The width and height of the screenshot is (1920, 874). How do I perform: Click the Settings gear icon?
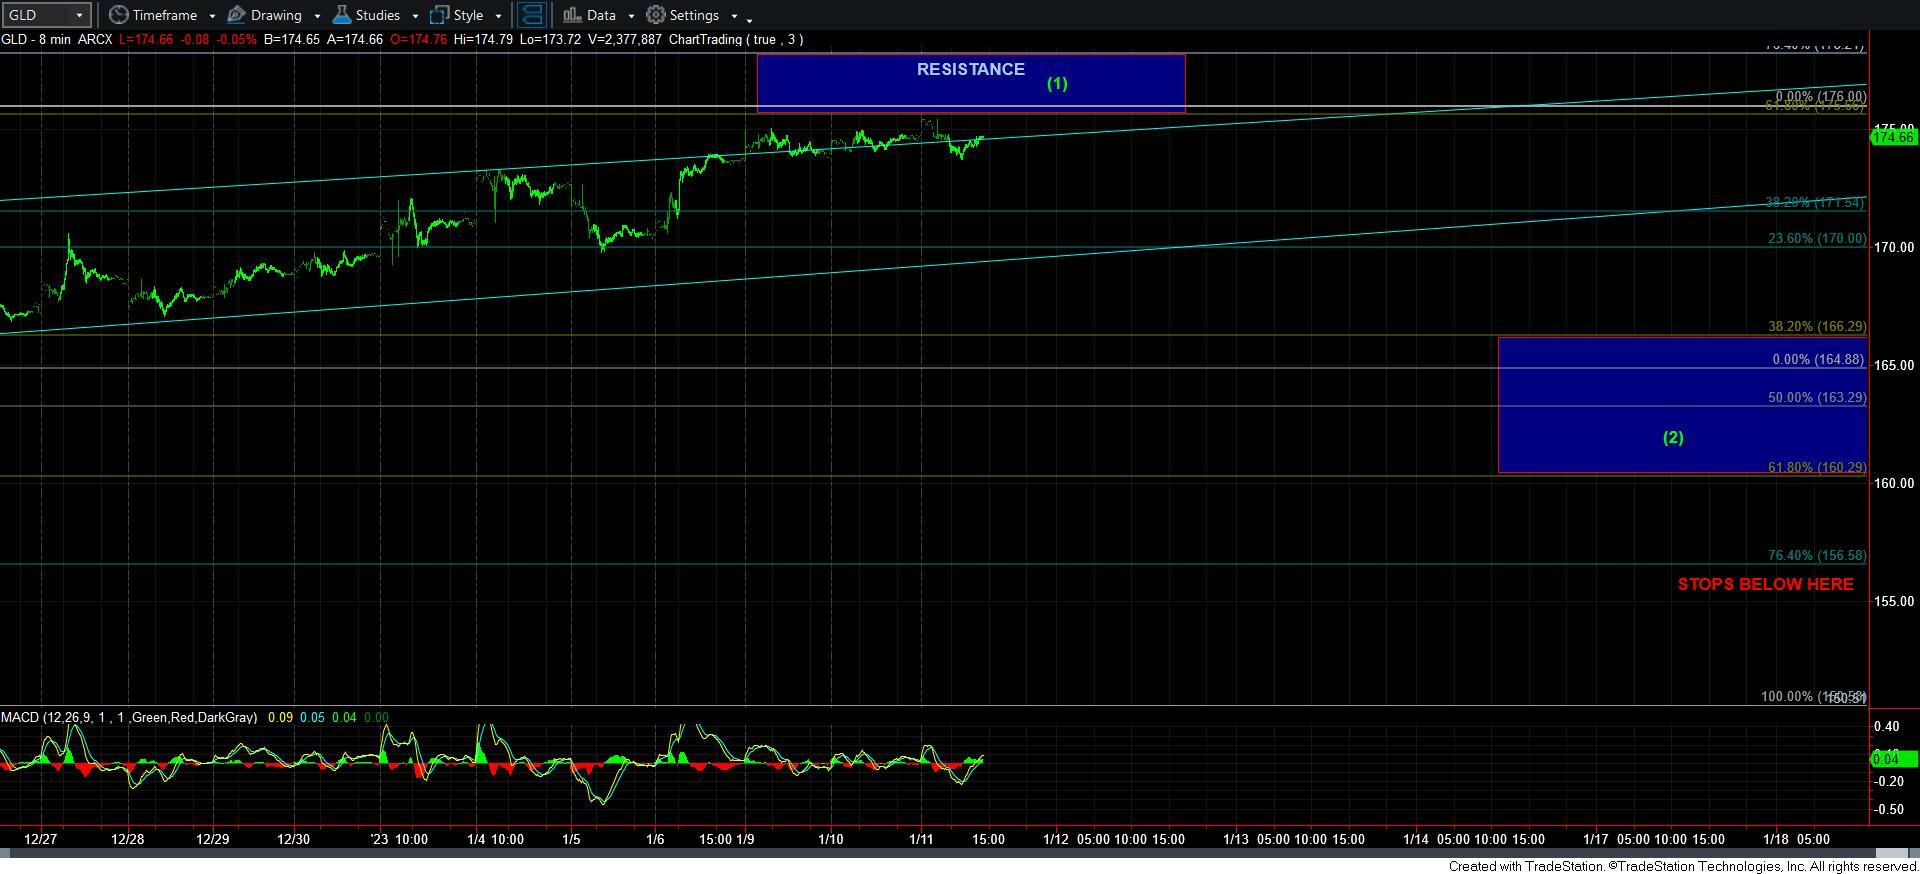coord(656,15)
